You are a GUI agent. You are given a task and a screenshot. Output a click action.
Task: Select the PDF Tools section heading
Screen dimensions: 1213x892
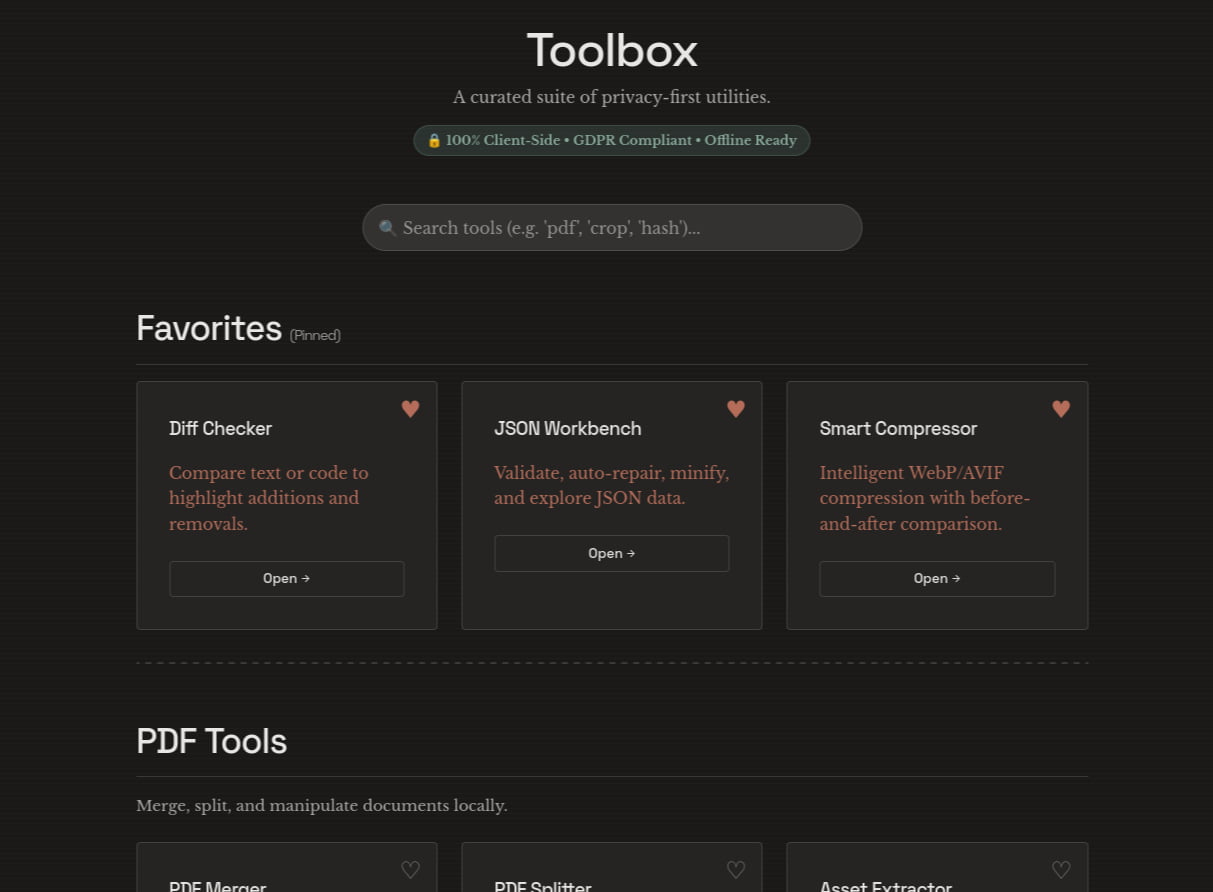pos(211,741)
